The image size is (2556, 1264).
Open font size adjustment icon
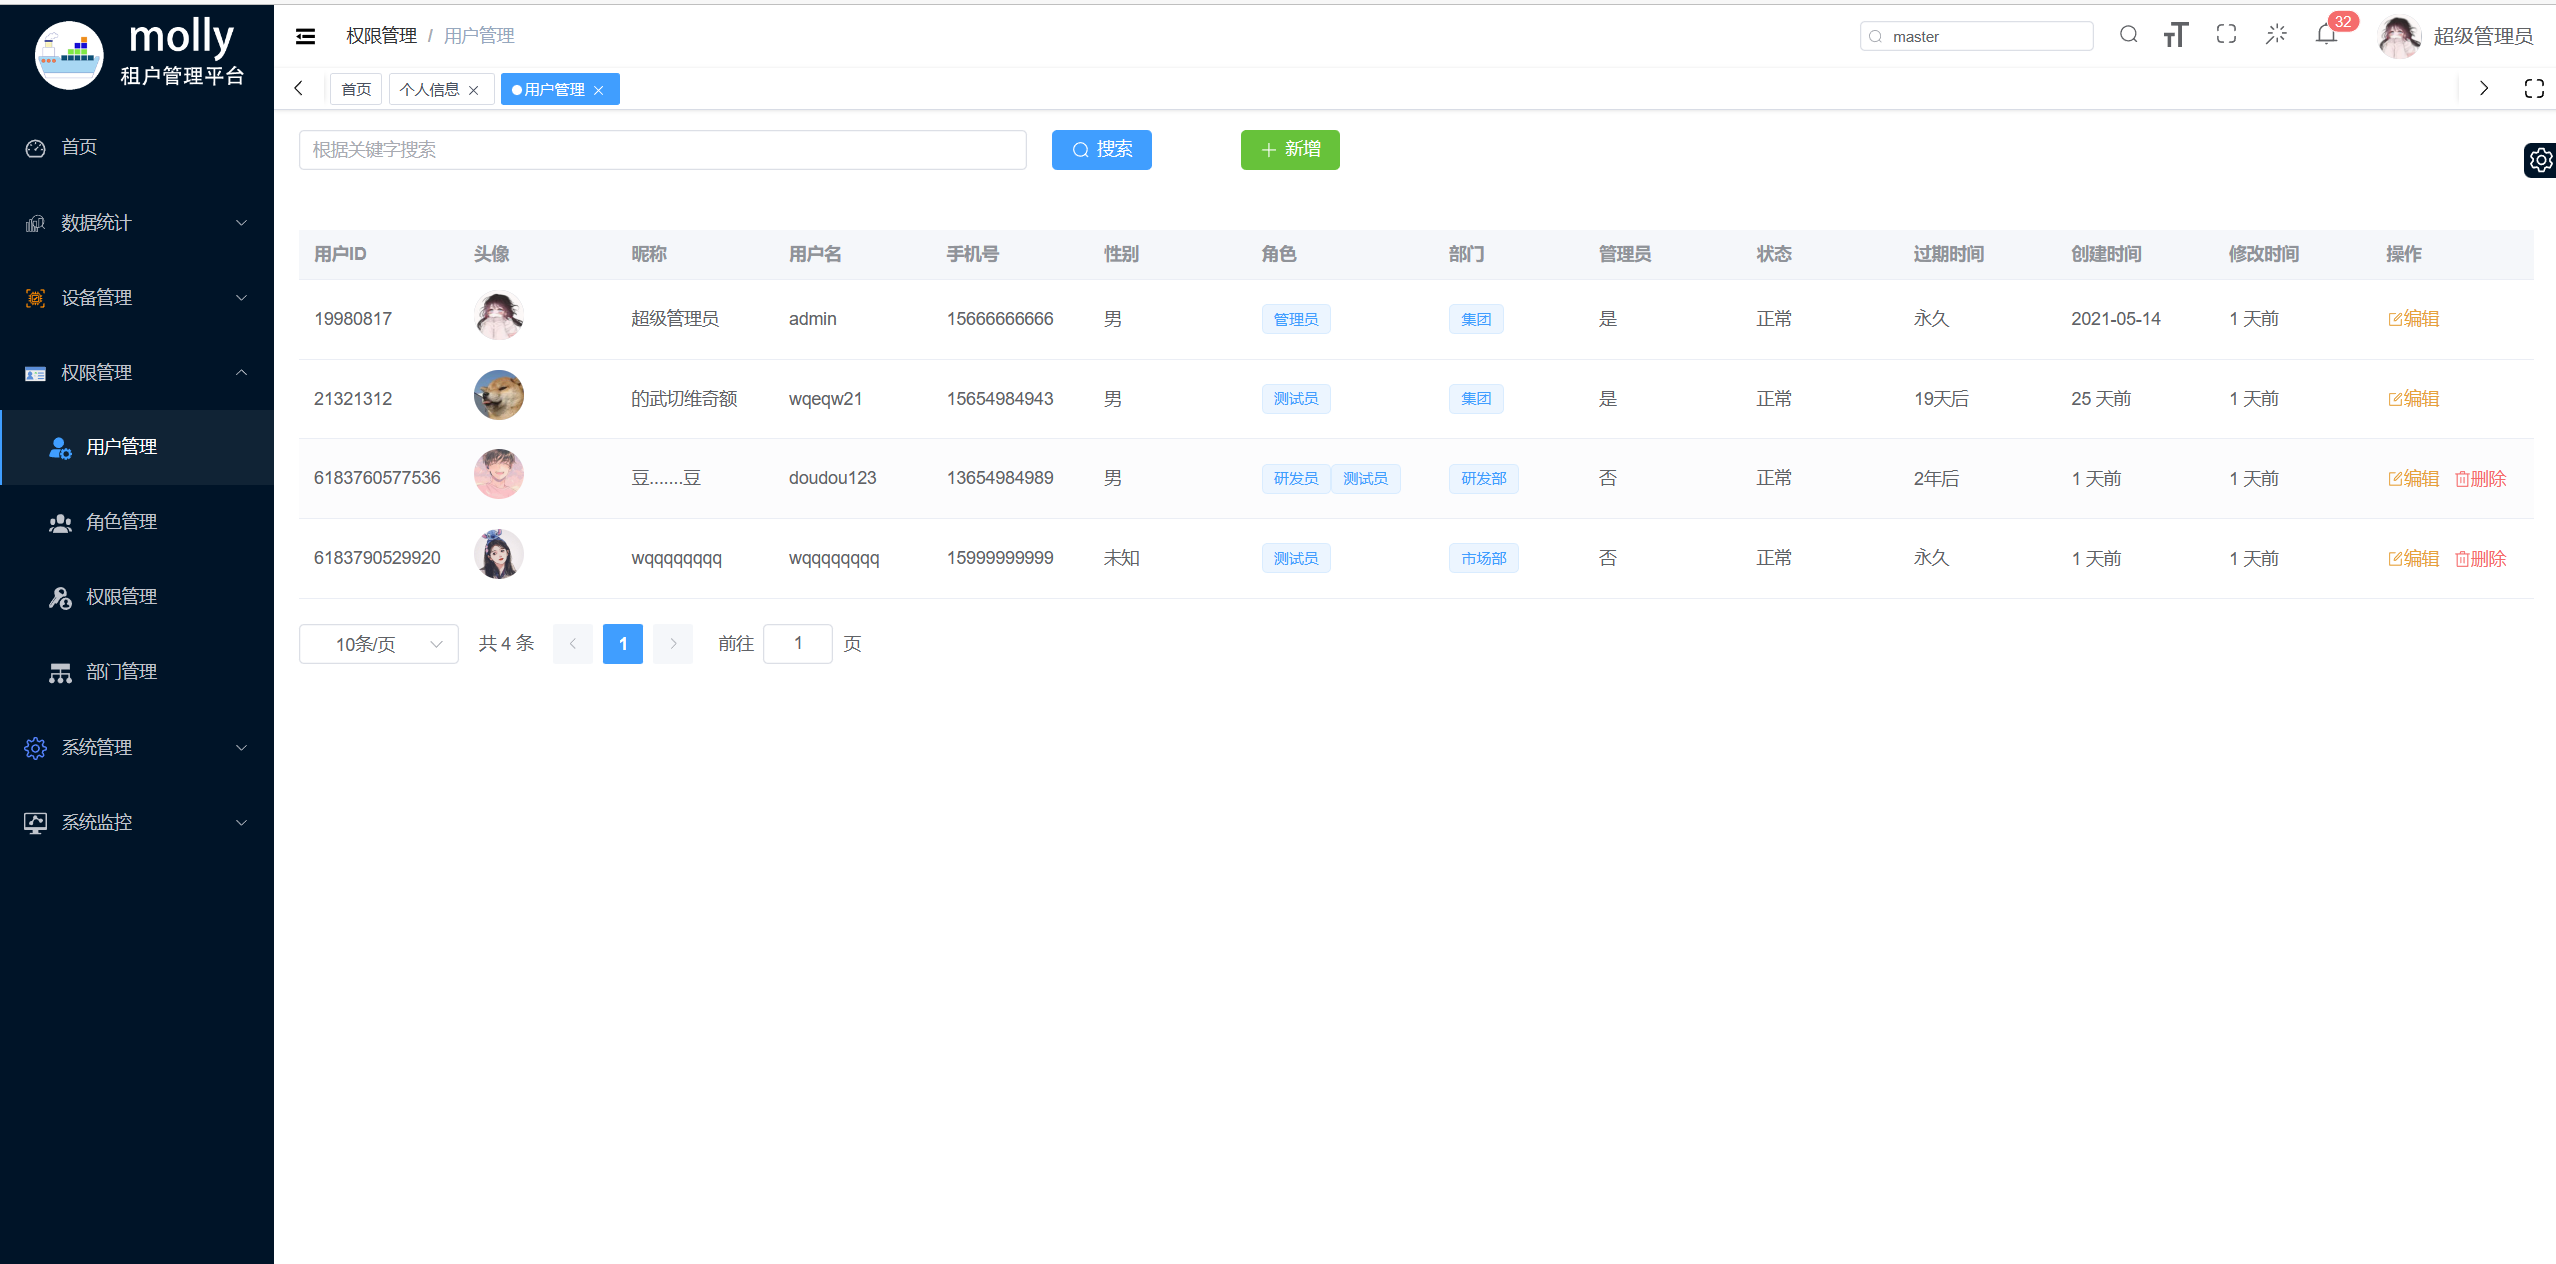(x=2176, y=35)
